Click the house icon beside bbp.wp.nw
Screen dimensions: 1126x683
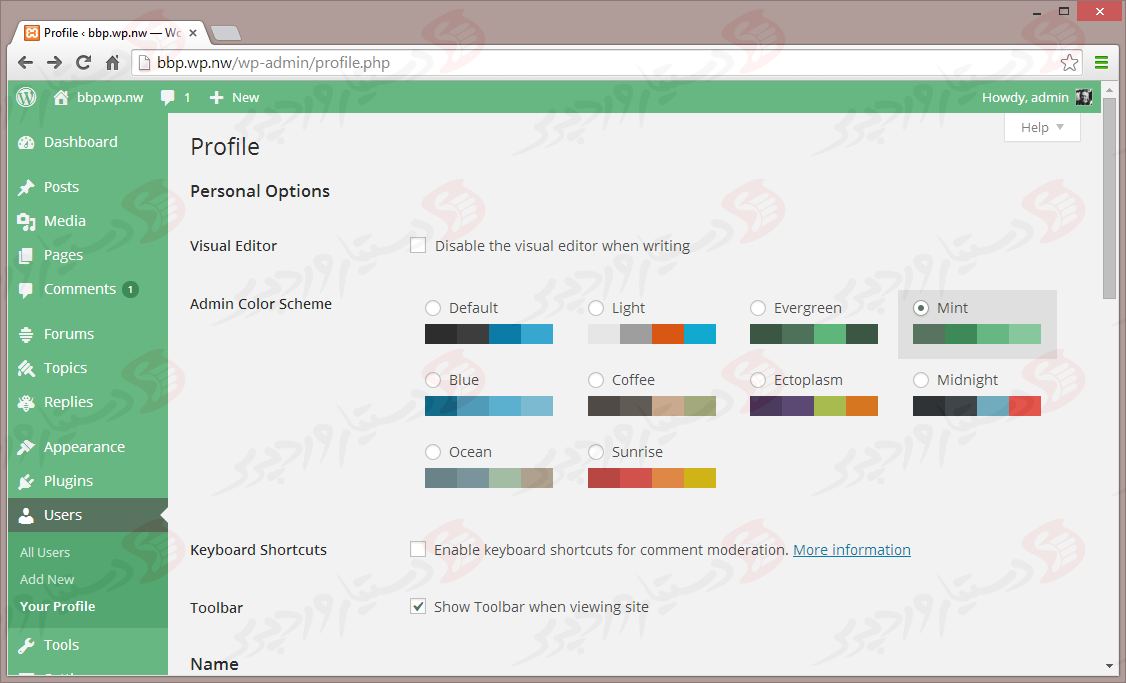[62, 97]
